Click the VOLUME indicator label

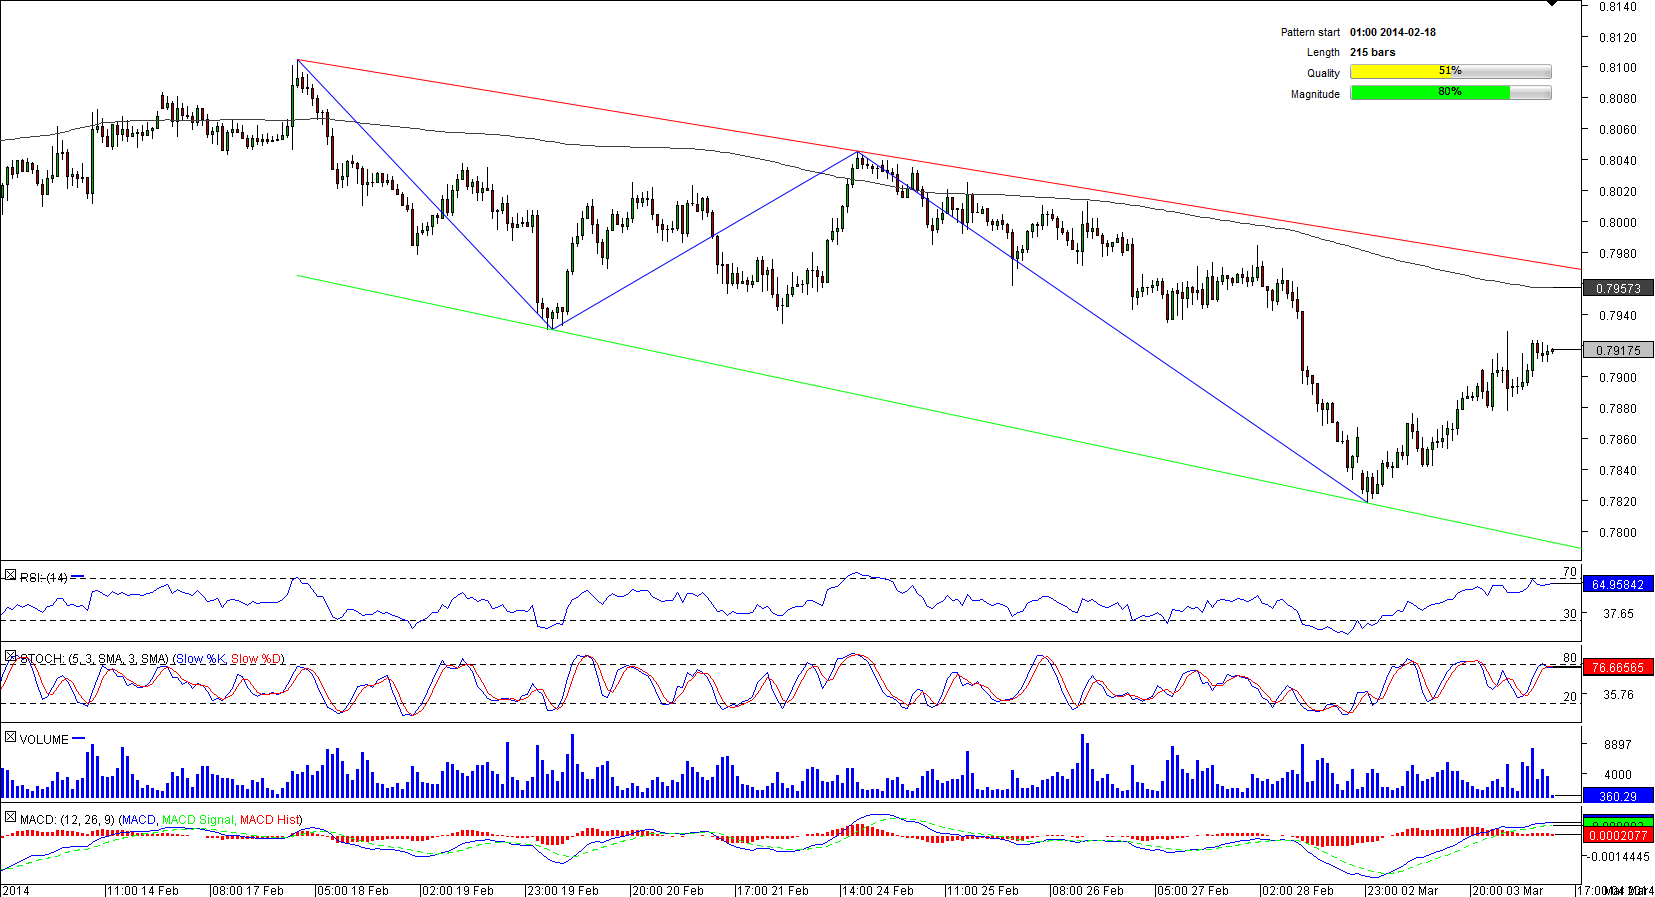pyautogui.click(x=44, y=740)
